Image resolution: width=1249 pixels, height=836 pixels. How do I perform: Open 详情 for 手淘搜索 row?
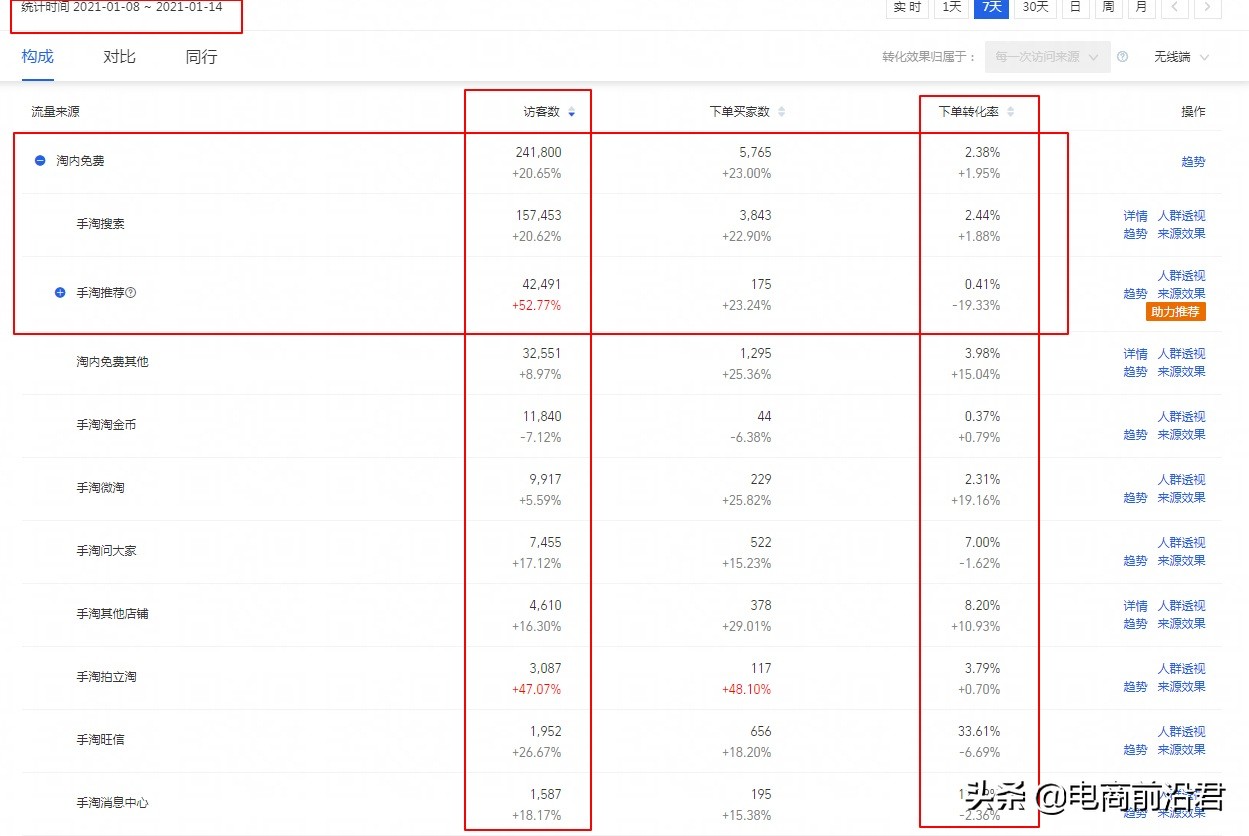click(x=1135, y=215)
